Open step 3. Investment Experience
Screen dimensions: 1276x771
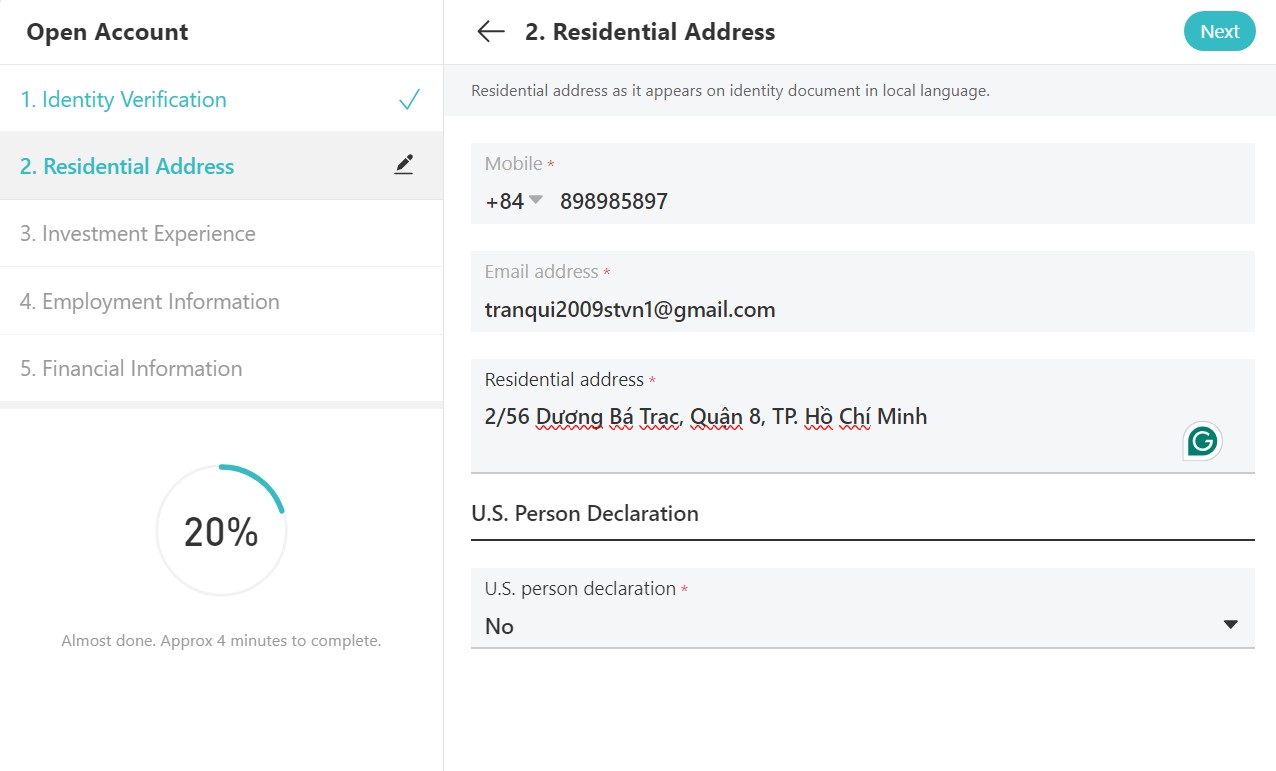[221, 233]
